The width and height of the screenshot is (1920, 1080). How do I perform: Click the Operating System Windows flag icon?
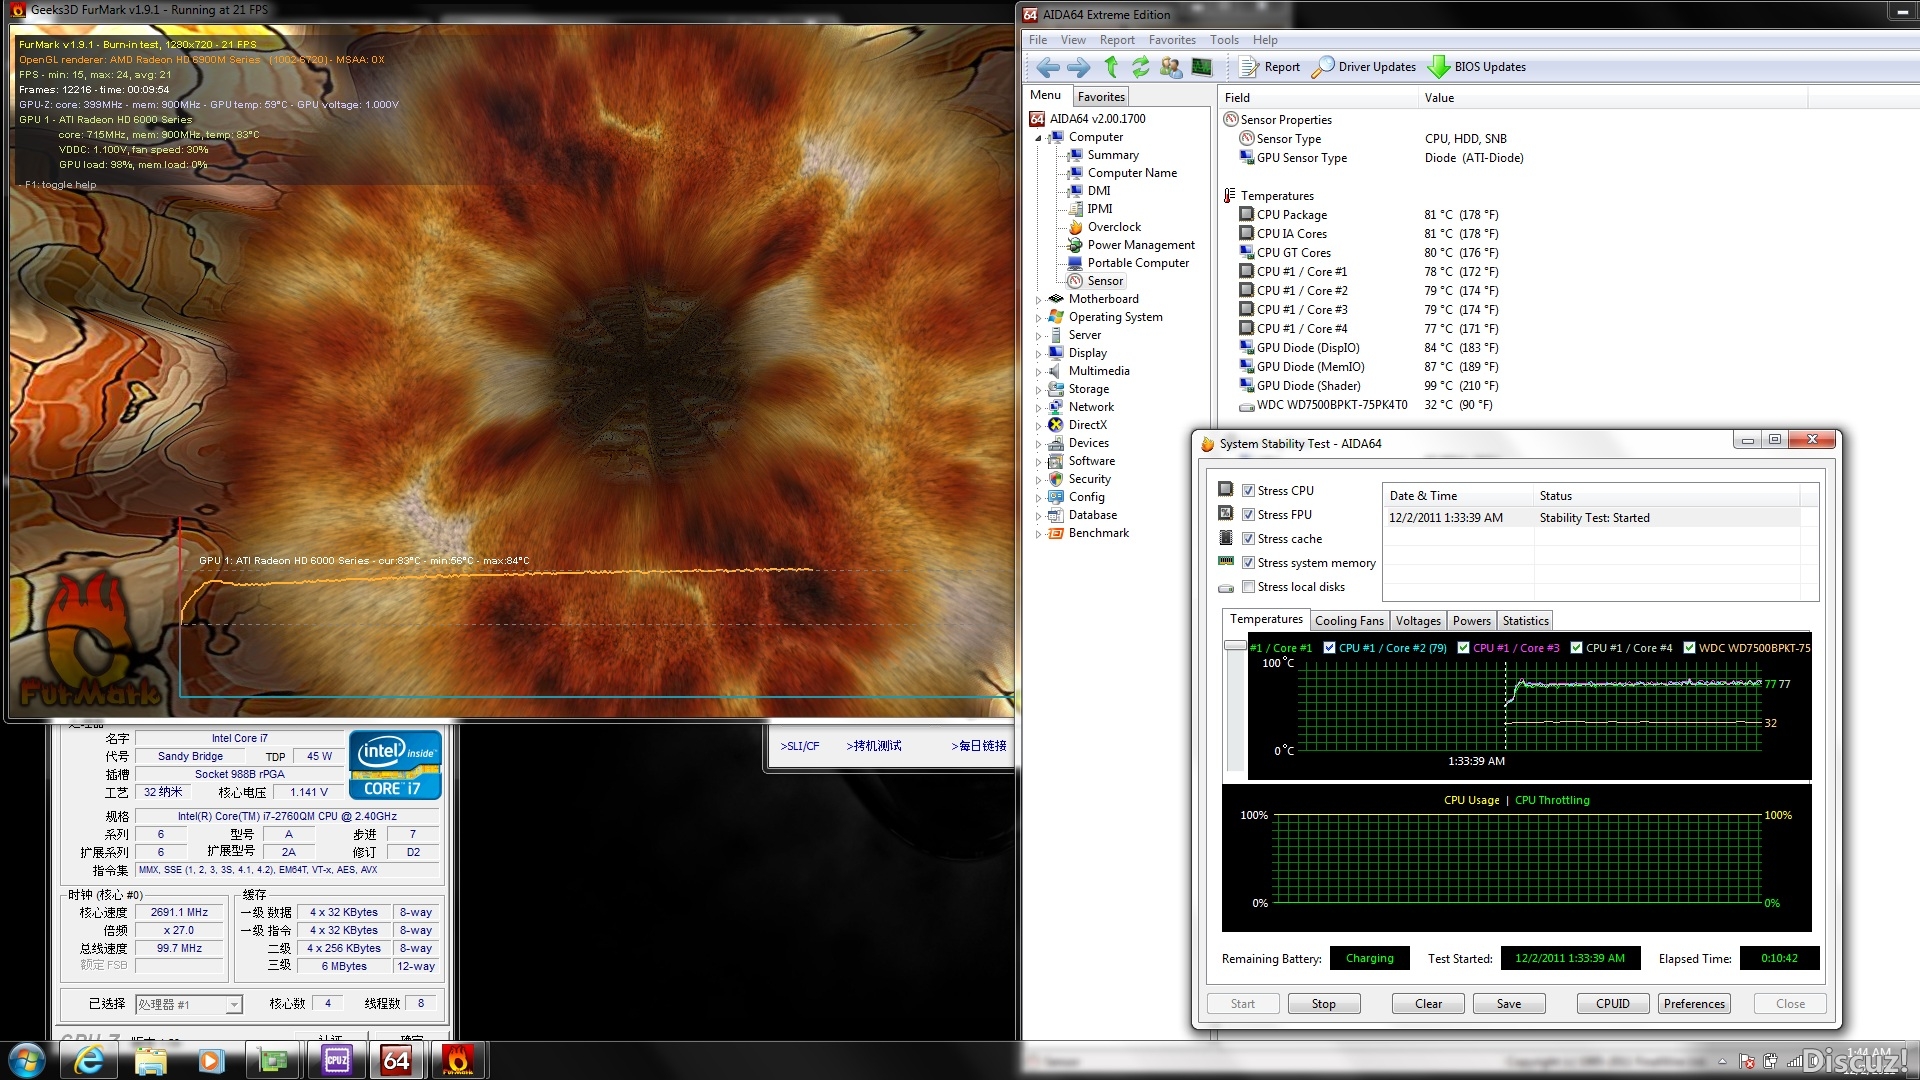tap(1055, 317)
